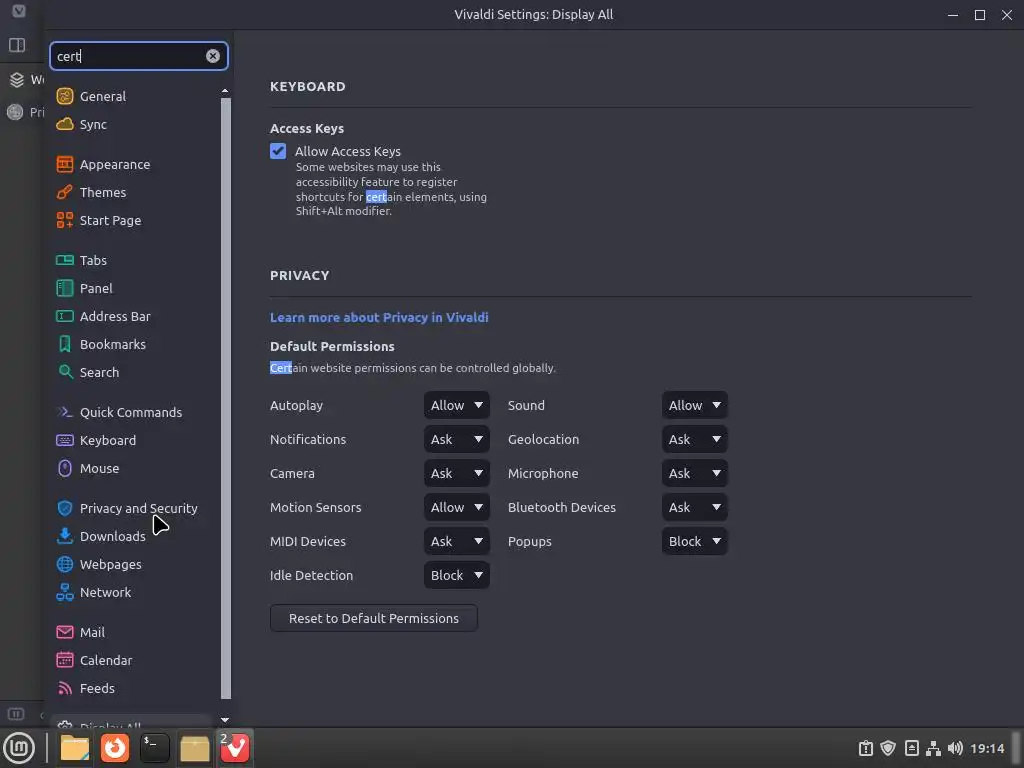
Task: Click the Appearance category icon
Action: pos(65,164)
